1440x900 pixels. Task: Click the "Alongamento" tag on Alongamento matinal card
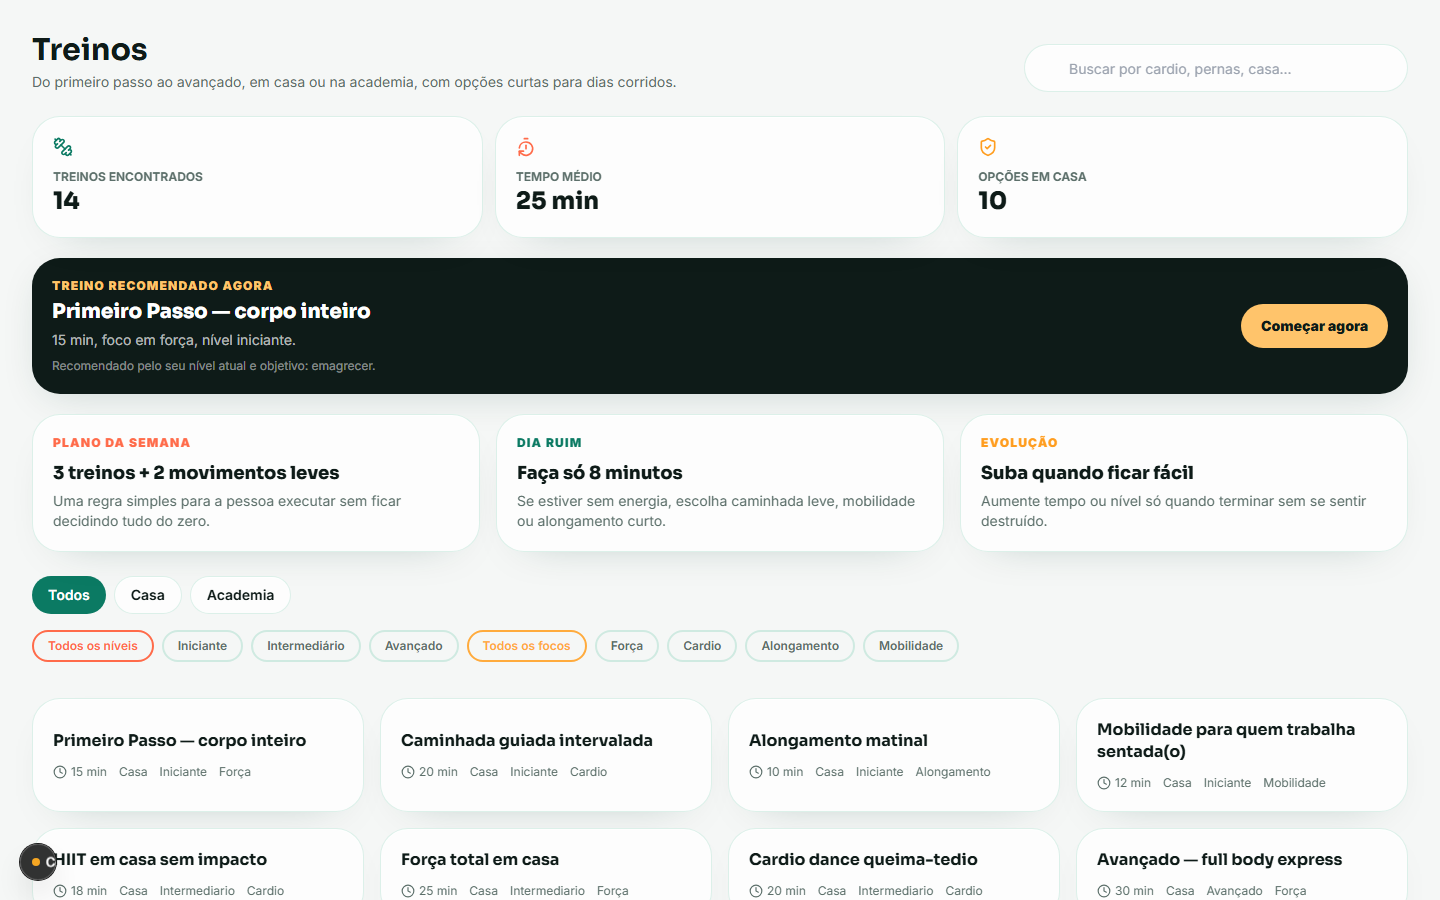click(x=953, y=772)
